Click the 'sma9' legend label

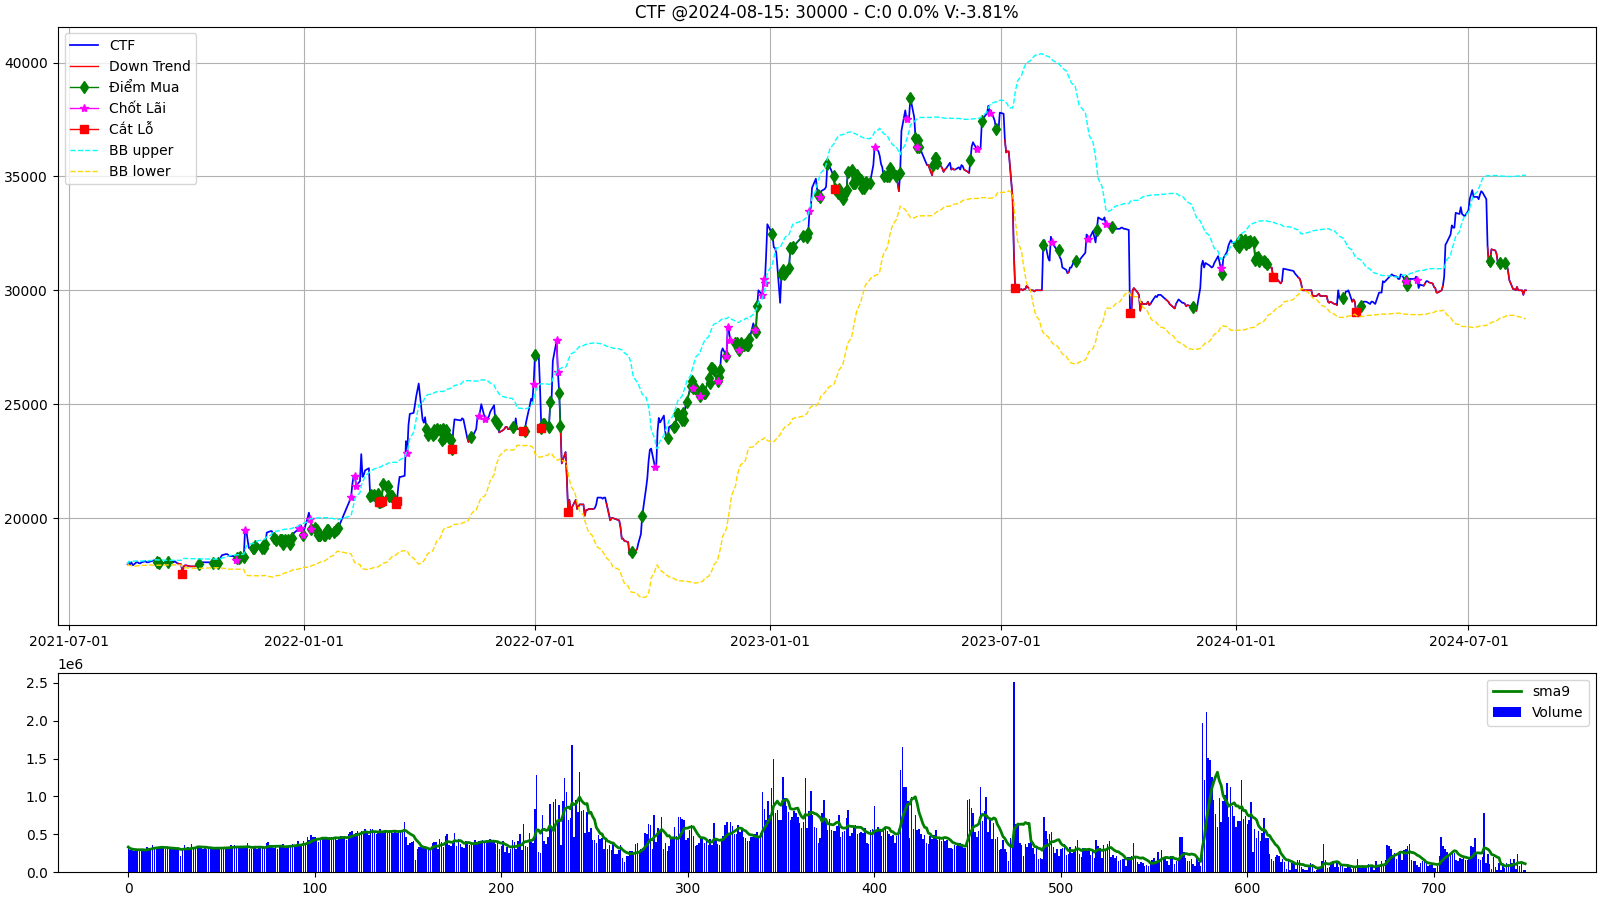(1551, 691)
